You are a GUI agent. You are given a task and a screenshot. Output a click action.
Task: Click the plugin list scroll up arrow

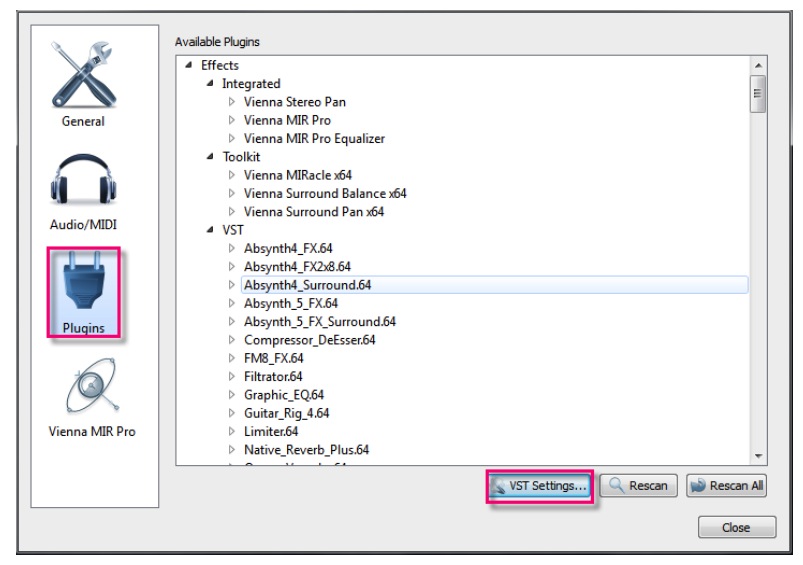coord(758,66)
